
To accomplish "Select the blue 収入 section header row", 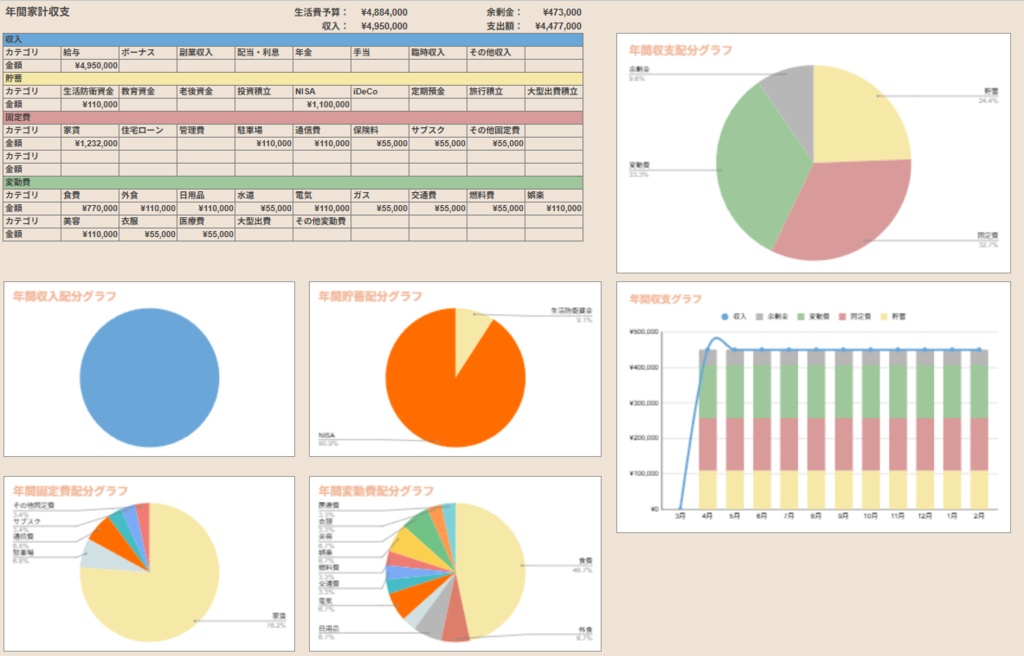I will tap(293, 40).
